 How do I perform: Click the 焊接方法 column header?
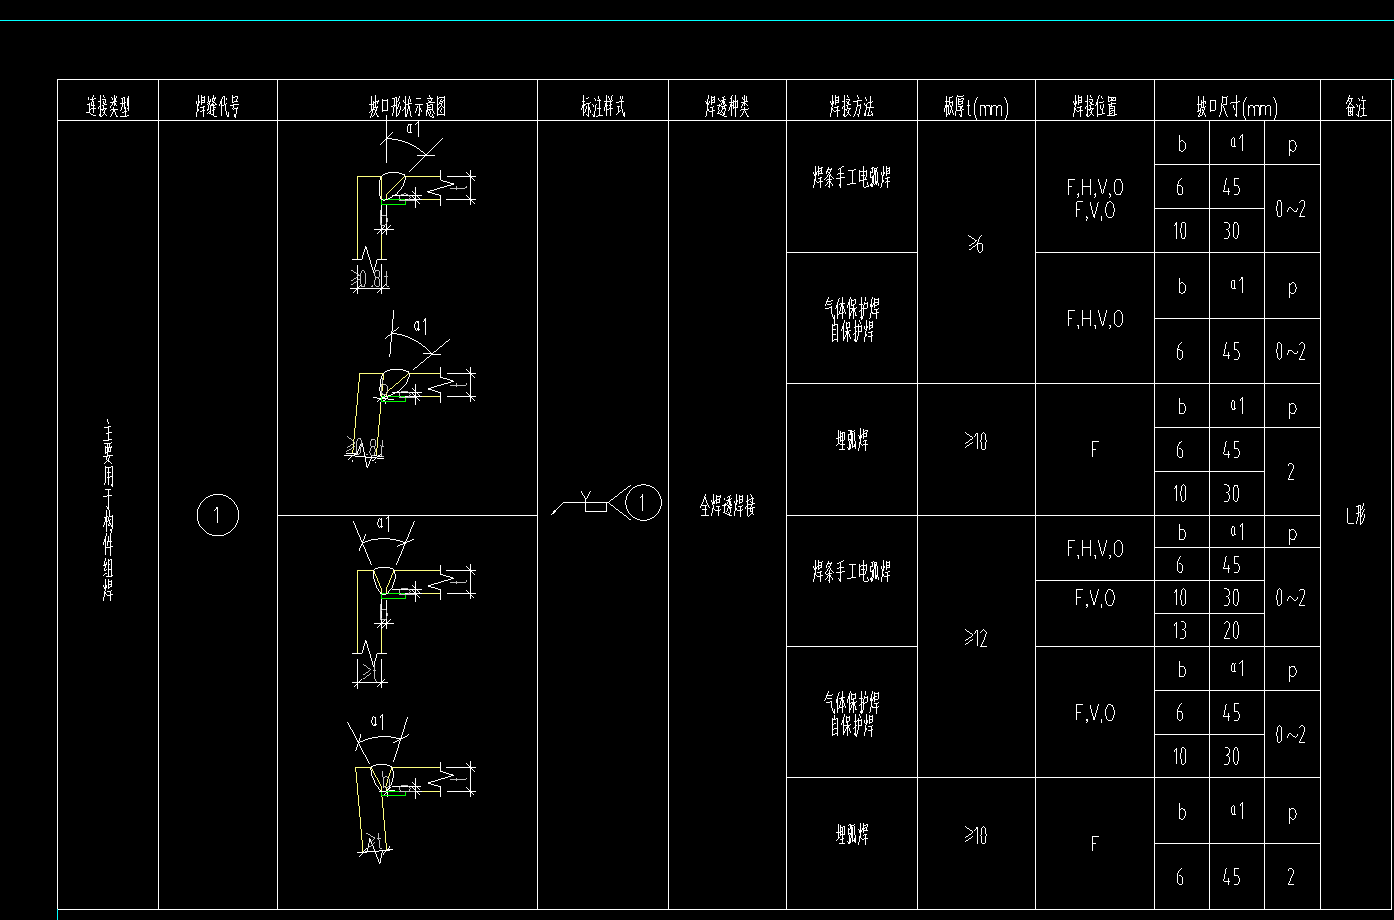coord(852,107)
